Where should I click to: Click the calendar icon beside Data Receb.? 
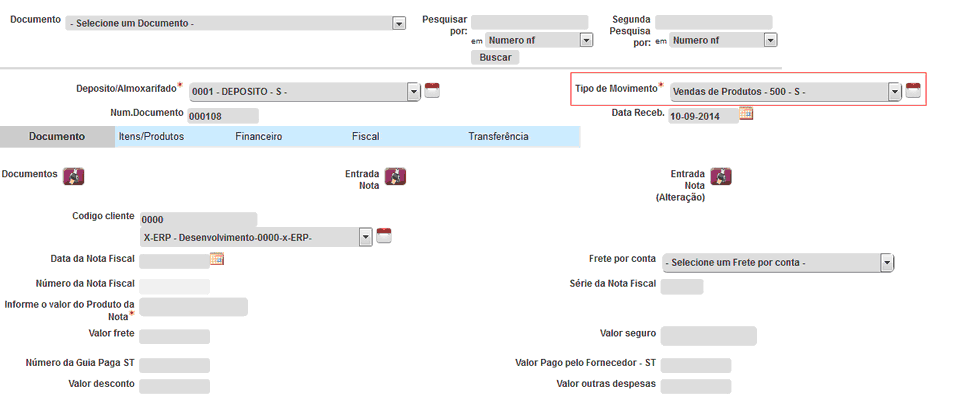746,113
